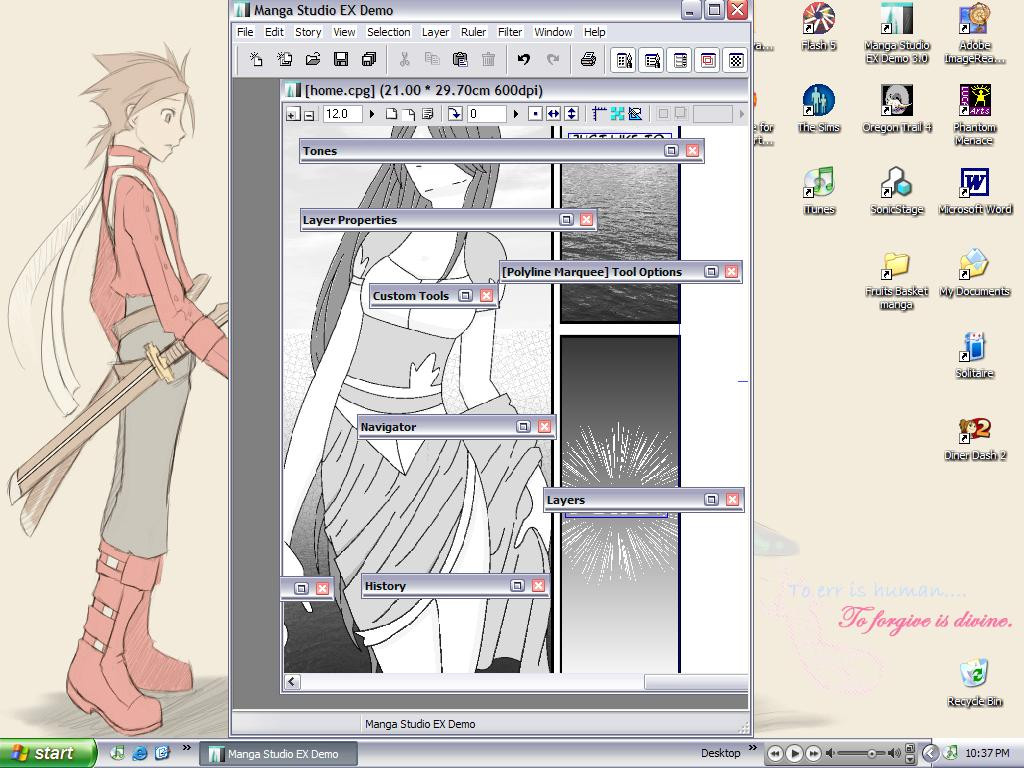Collapse the Layers palette roll-up button

coord(711,500)
